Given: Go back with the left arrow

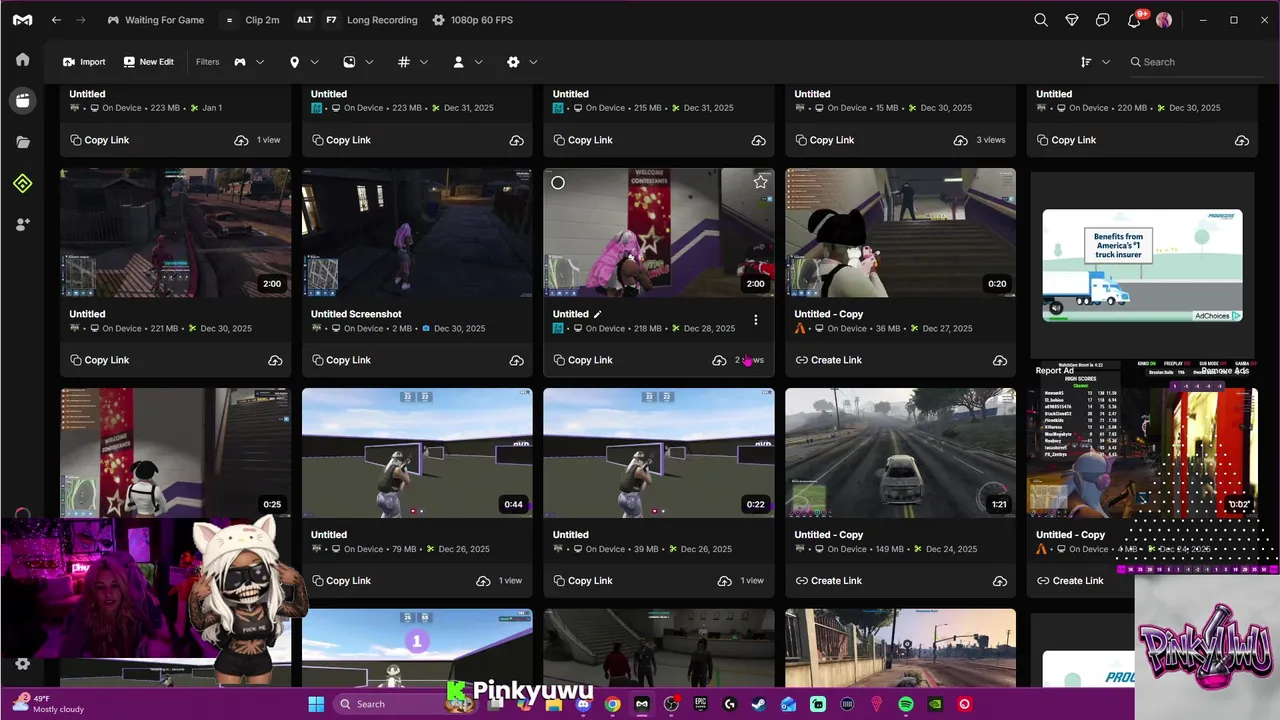Looking at the screenshot, I should 56,20.
